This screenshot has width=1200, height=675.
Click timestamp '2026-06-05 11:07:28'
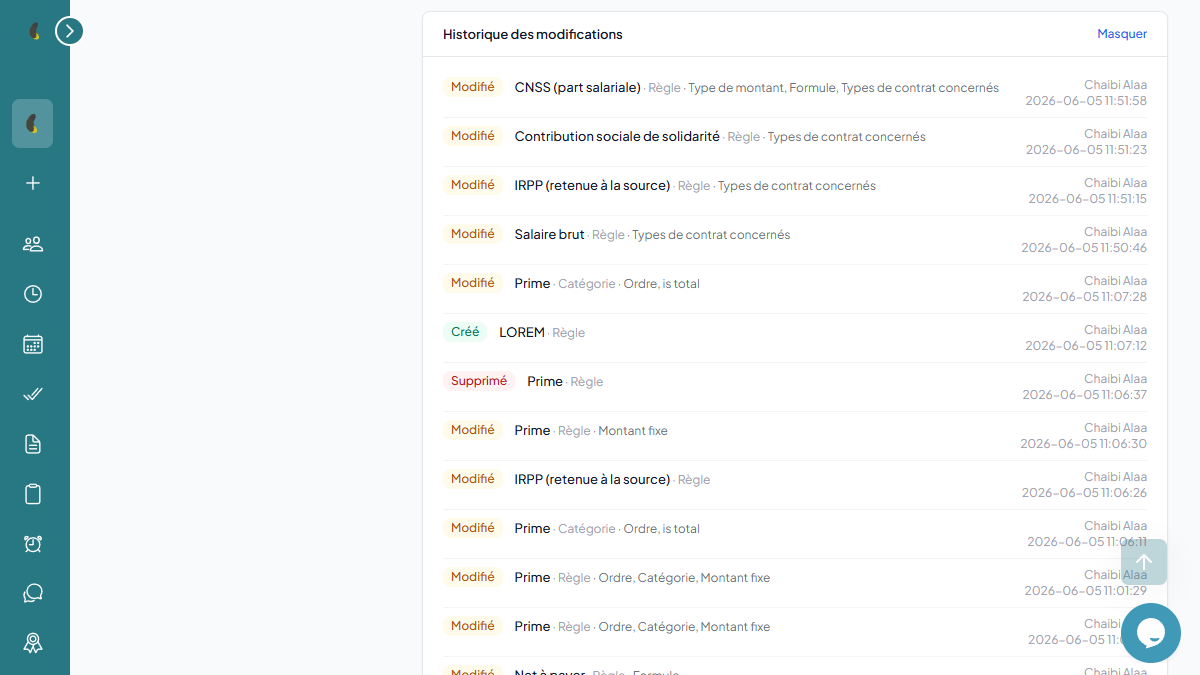1085,297
